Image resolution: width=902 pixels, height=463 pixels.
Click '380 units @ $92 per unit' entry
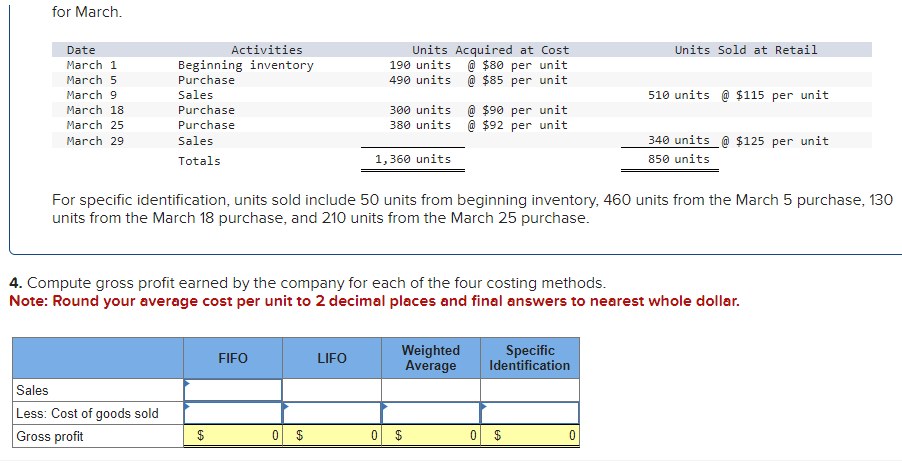pyautogui.click(x=479, y=125)
